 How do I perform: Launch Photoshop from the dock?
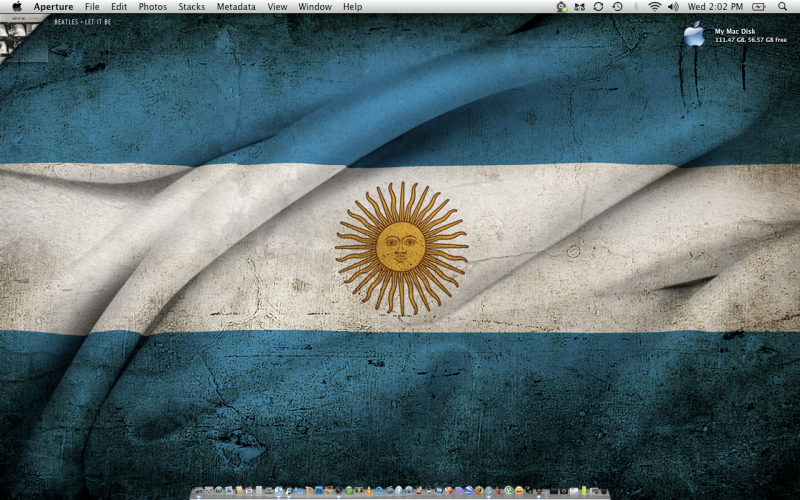pos(319,490)
